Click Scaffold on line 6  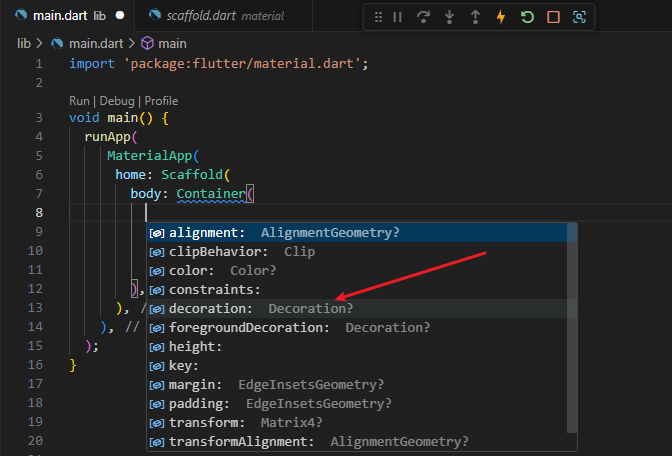point(192,174)
